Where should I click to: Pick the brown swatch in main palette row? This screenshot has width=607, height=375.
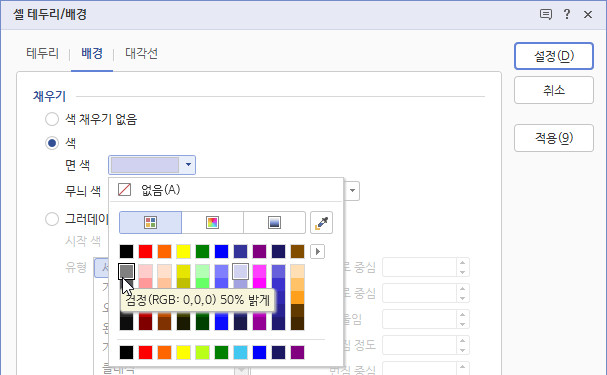click(297, 252)
